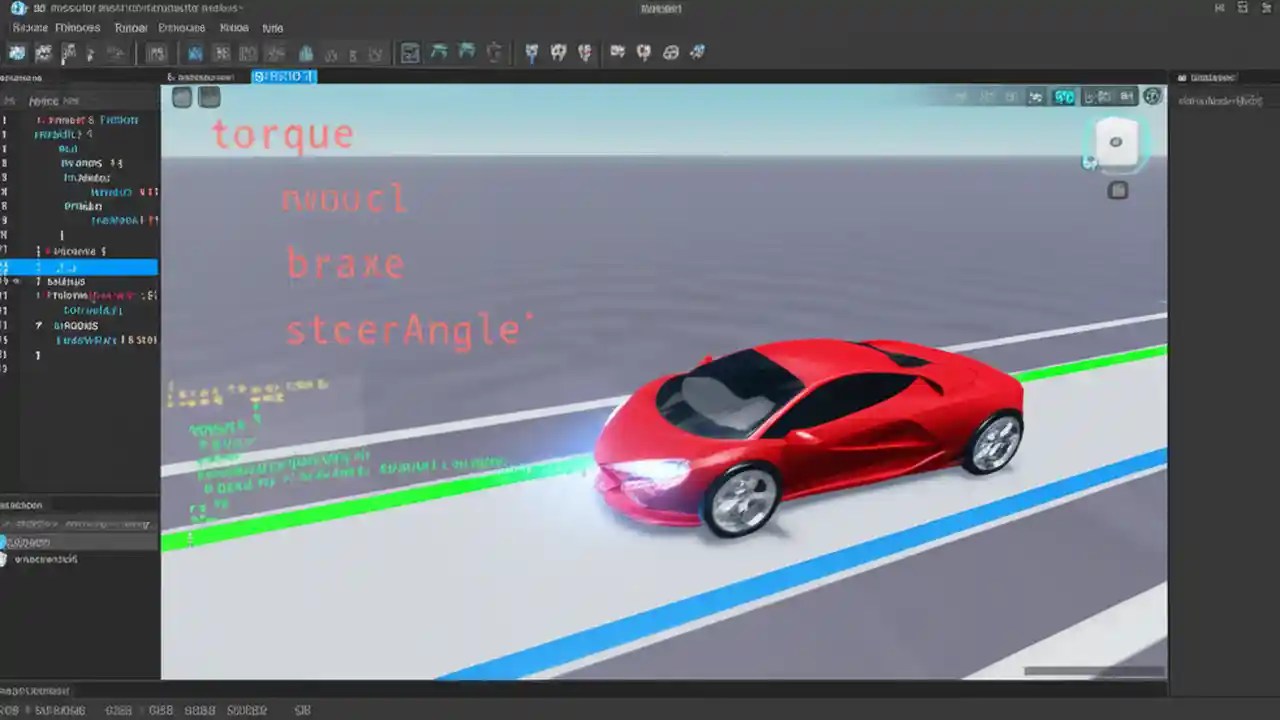This screenshot has width=1280, height=720.
Task: Click the selected blue line in the script editor
Action: point(80,267)
